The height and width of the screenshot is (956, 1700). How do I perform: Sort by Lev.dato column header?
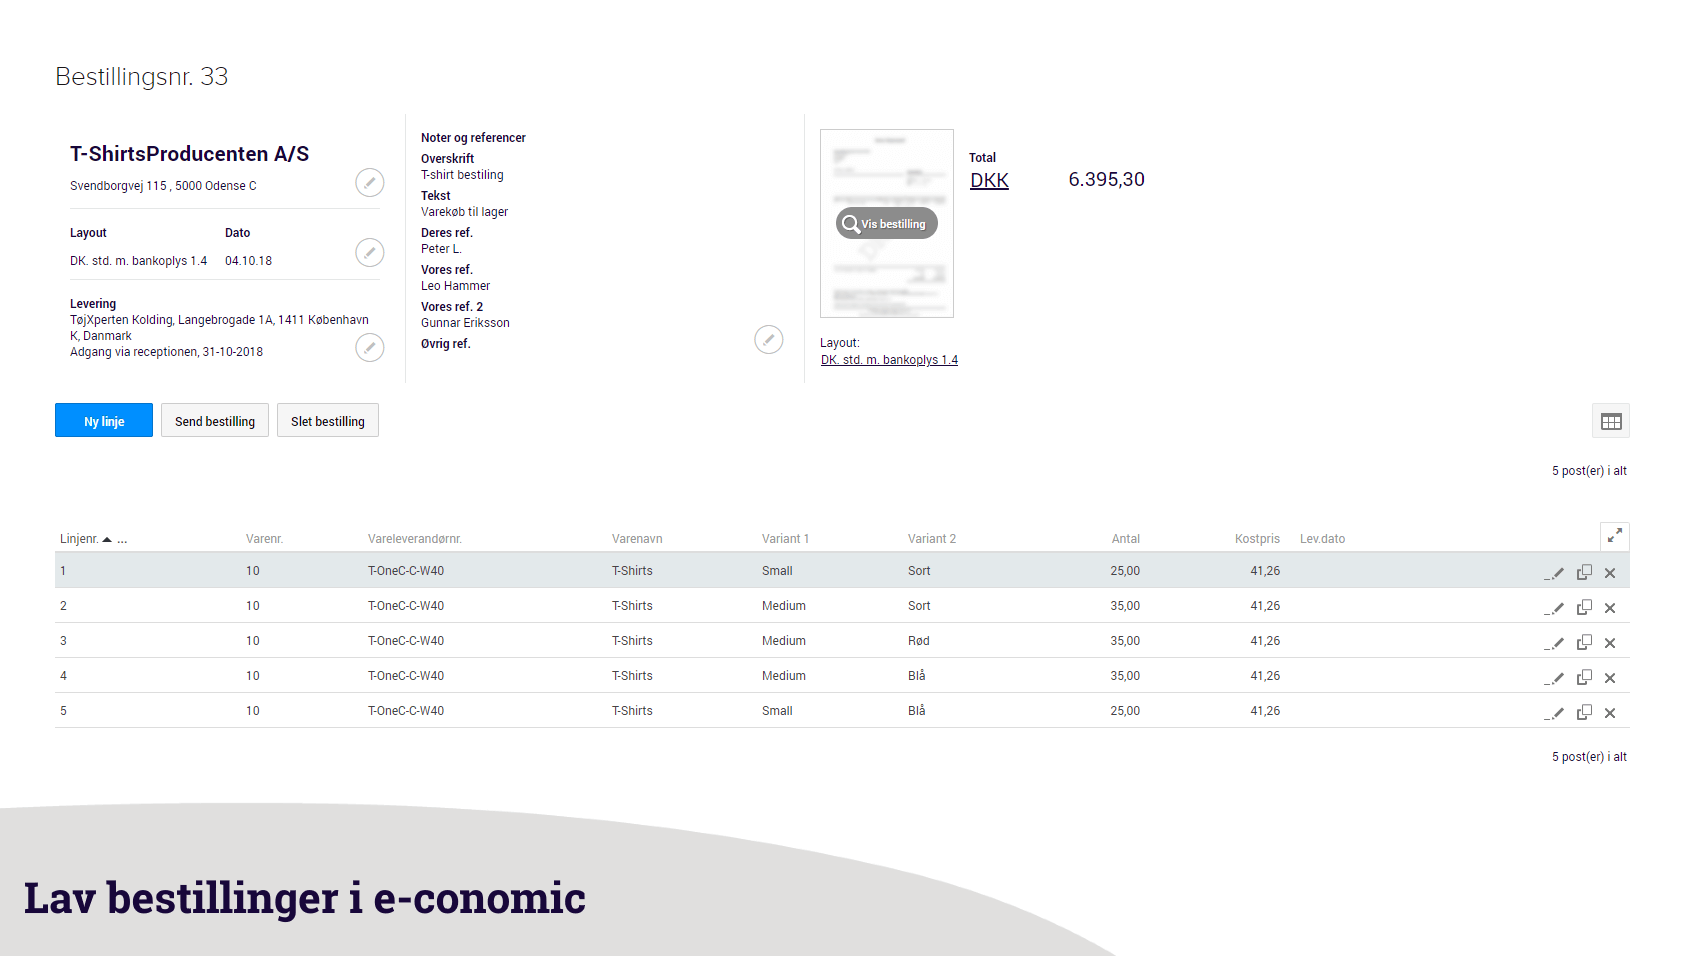(x=1322, y=539)
